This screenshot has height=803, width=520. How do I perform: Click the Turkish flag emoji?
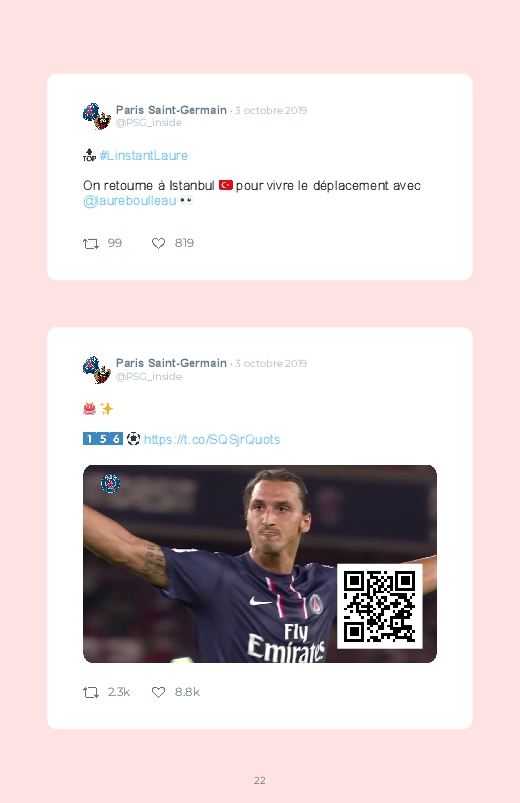(226, 185)
